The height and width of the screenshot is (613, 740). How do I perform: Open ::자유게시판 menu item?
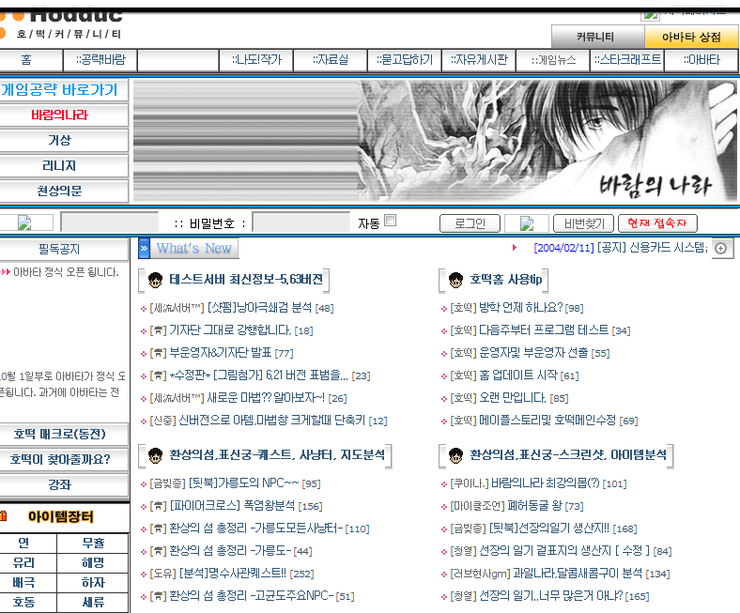(x=479, y=60)
